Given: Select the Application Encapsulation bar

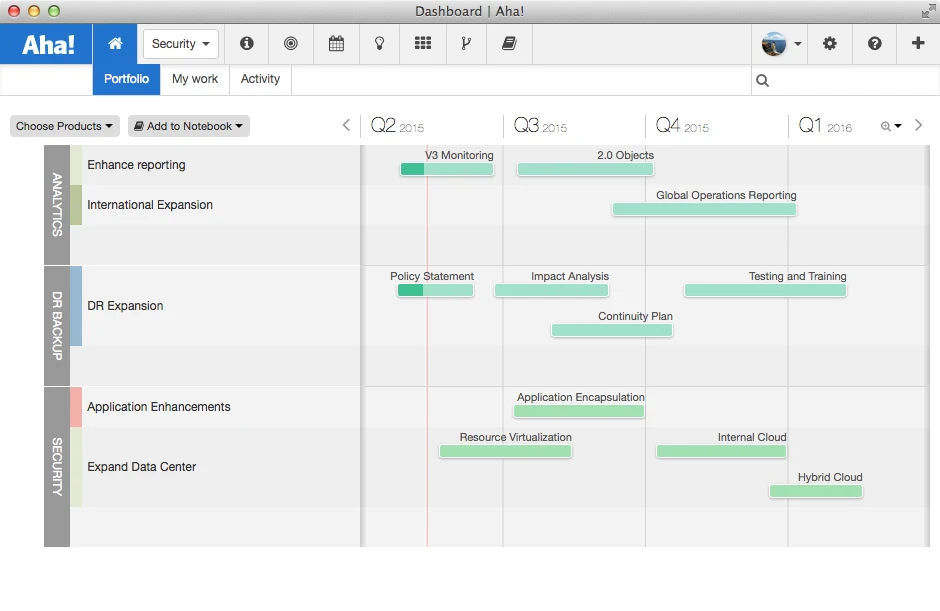Looking at the screenshot, I should pos(579,411).
